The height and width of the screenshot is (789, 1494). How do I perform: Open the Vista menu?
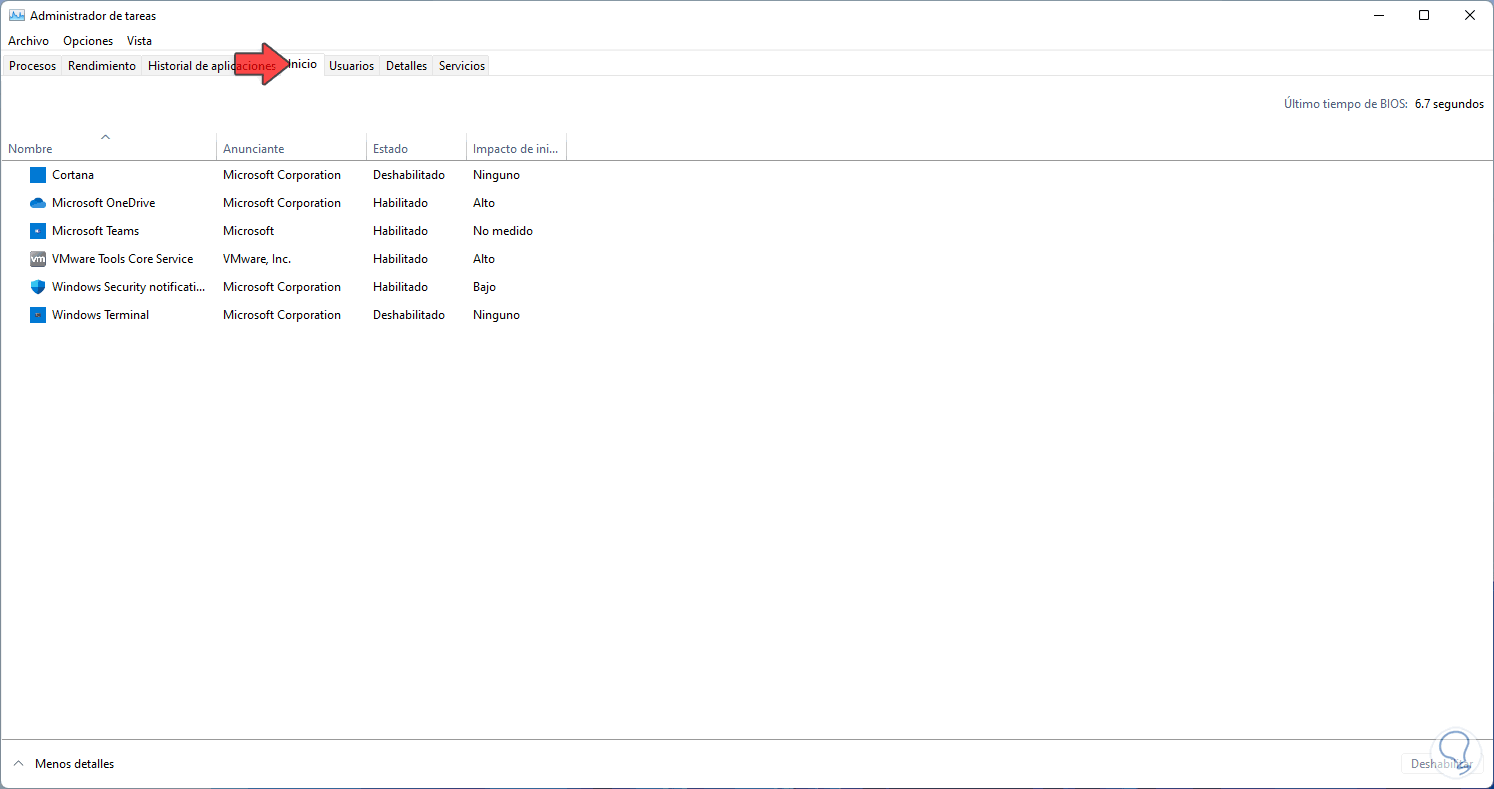point(139,41)
